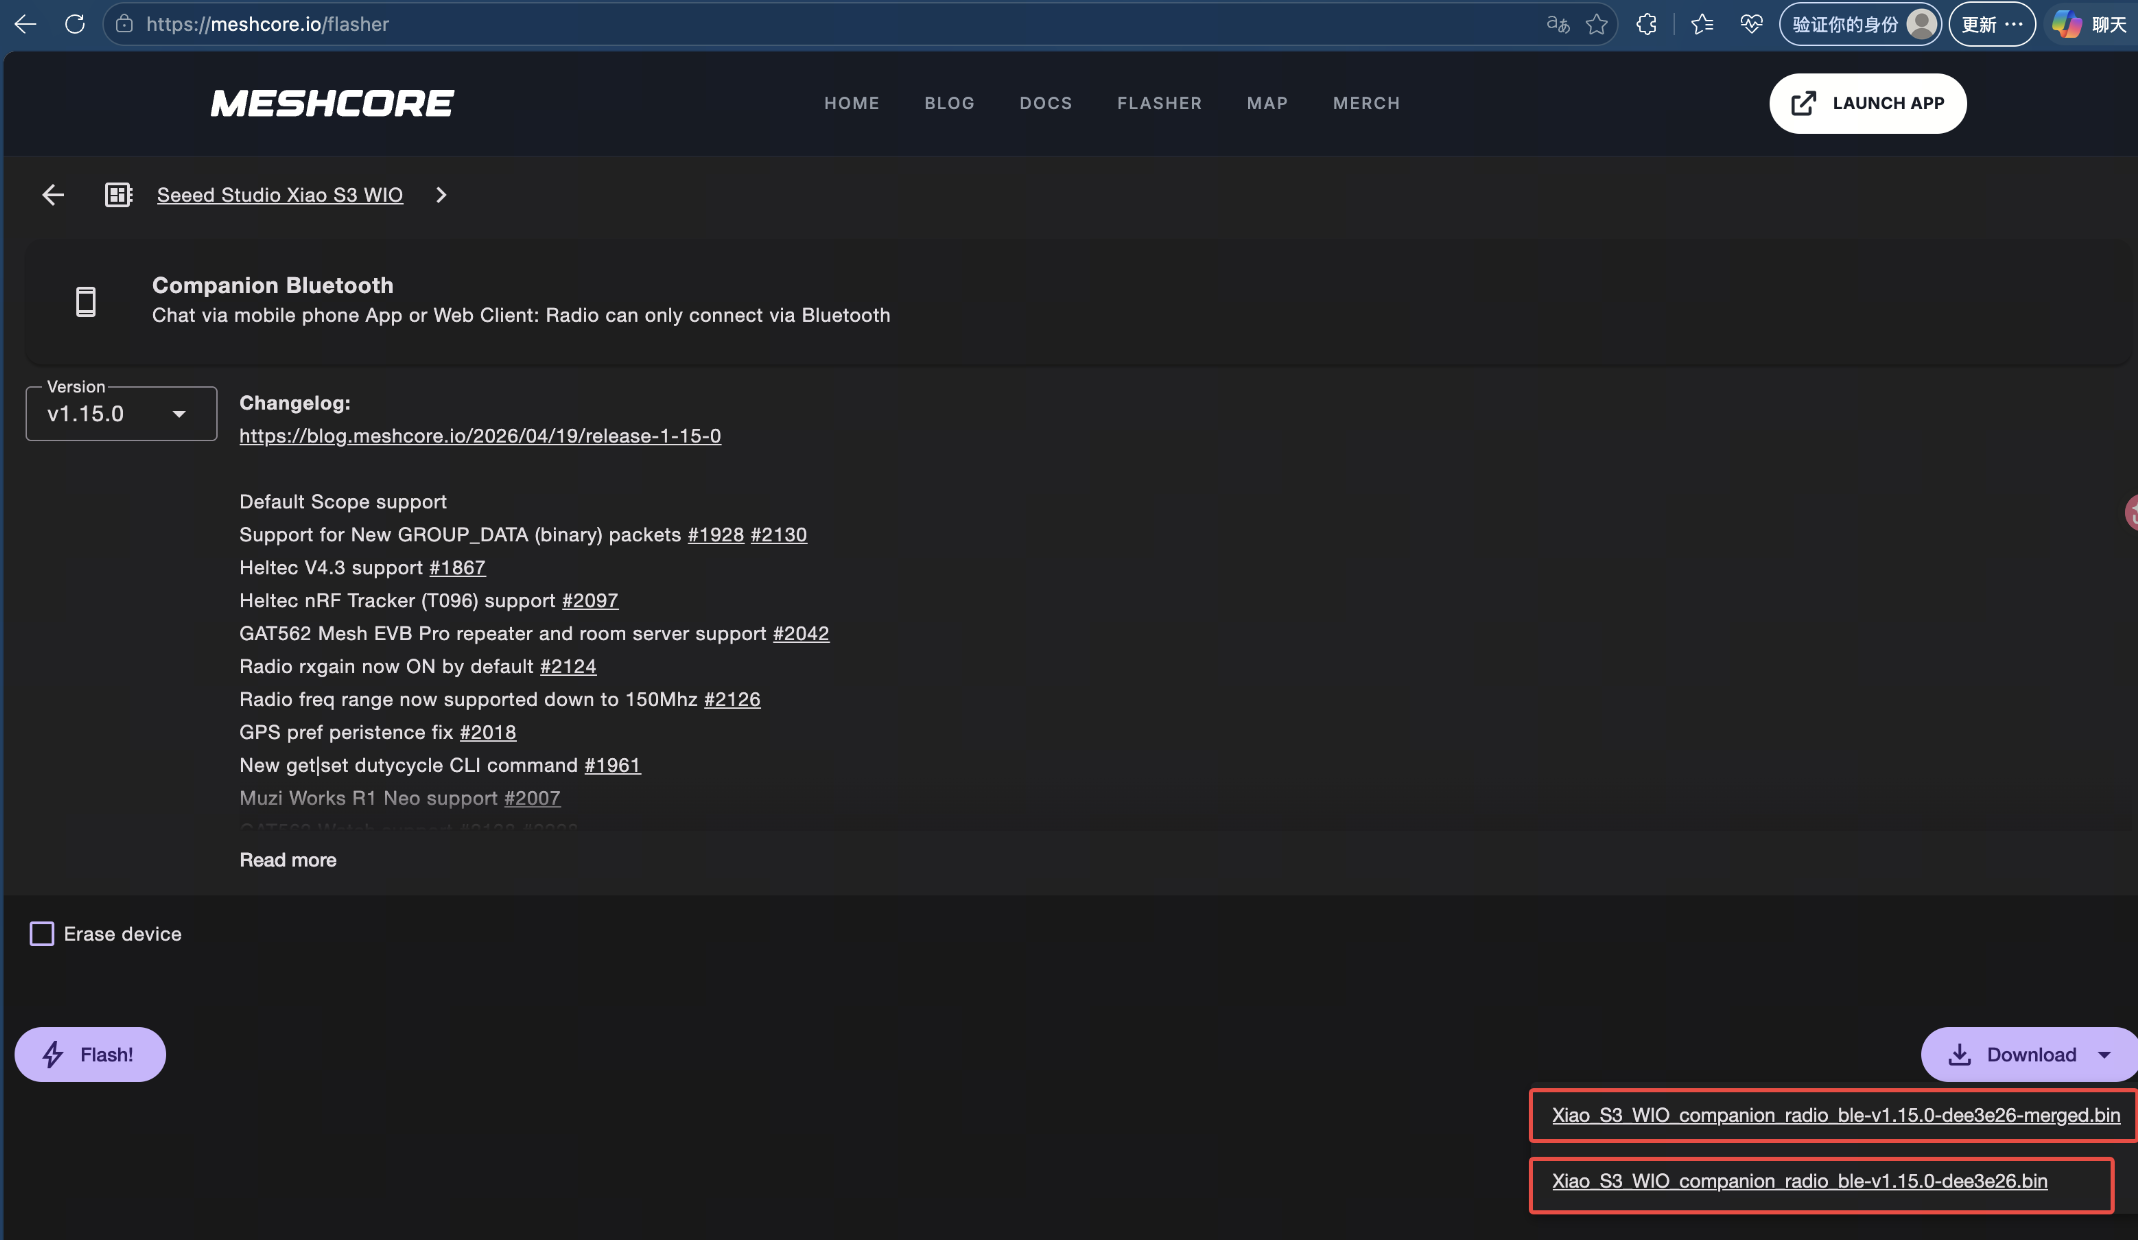The image size is (2138, 1240).
Task: Open the HOME nav item
Action: tap(852, 103)
